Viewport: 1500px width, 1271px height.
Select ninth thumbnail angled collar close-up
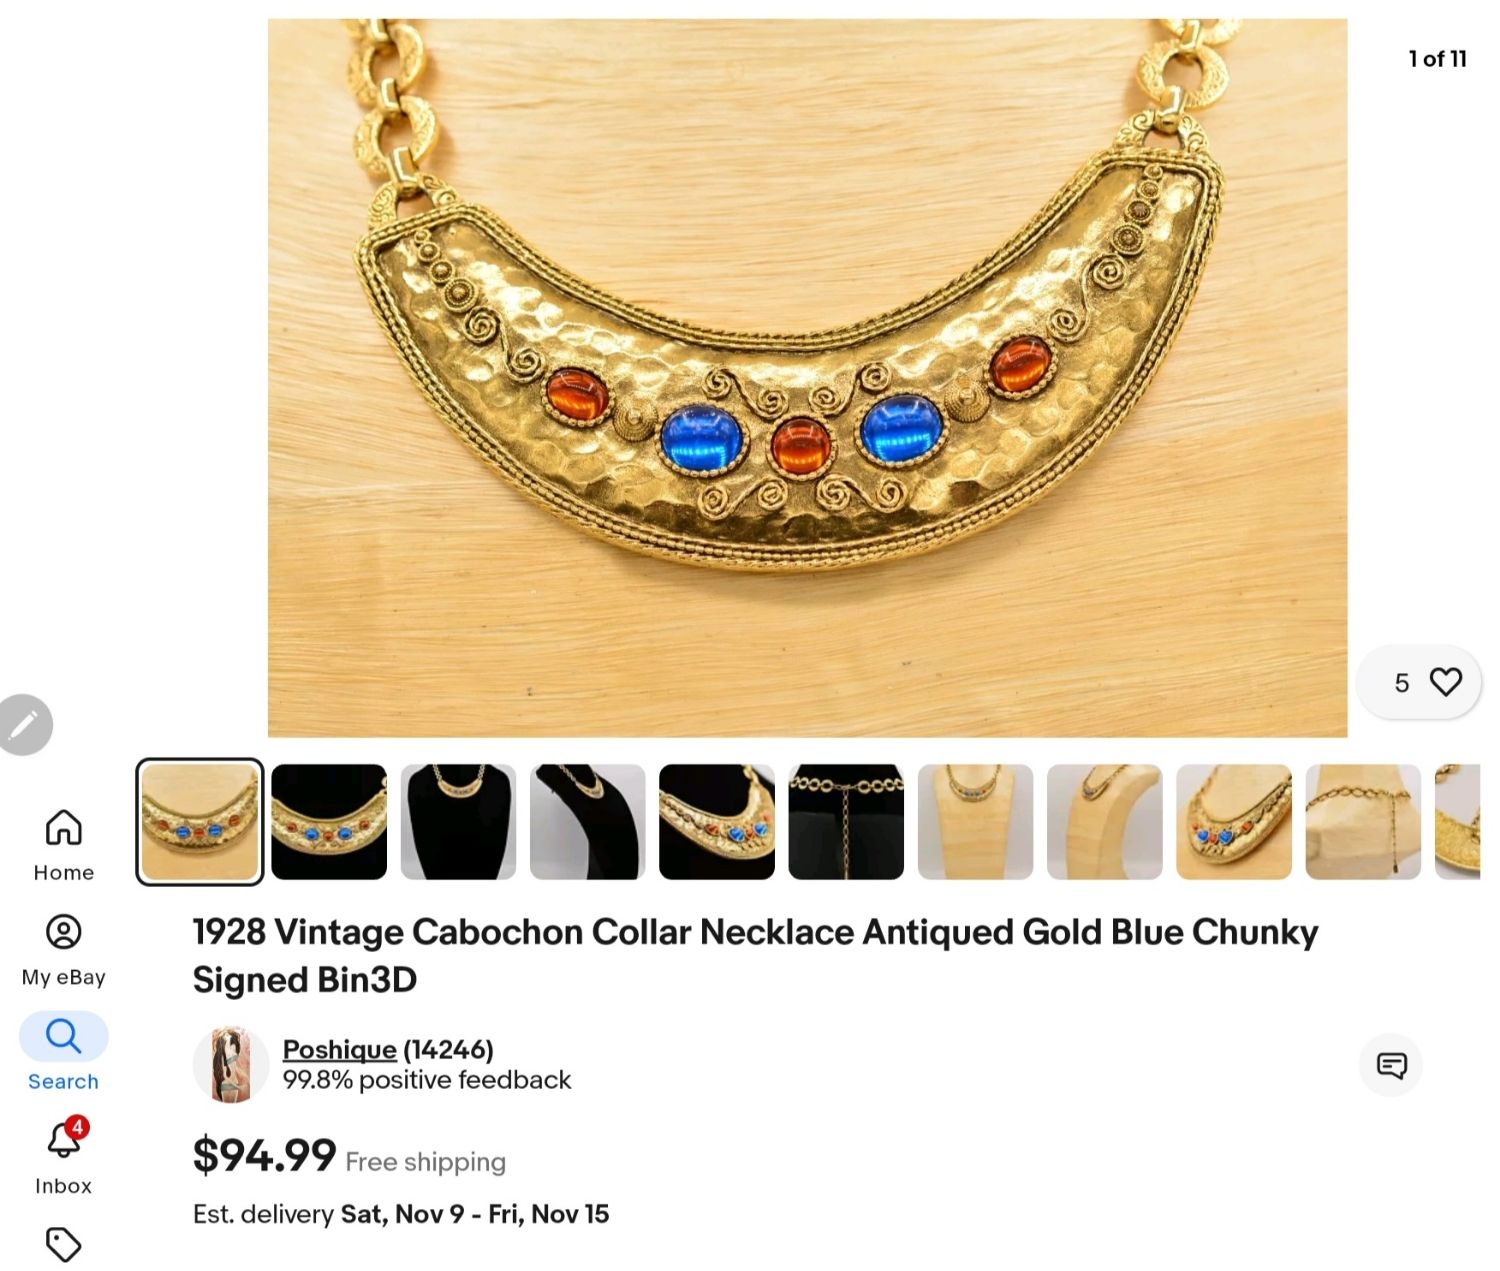(1234, 822)
